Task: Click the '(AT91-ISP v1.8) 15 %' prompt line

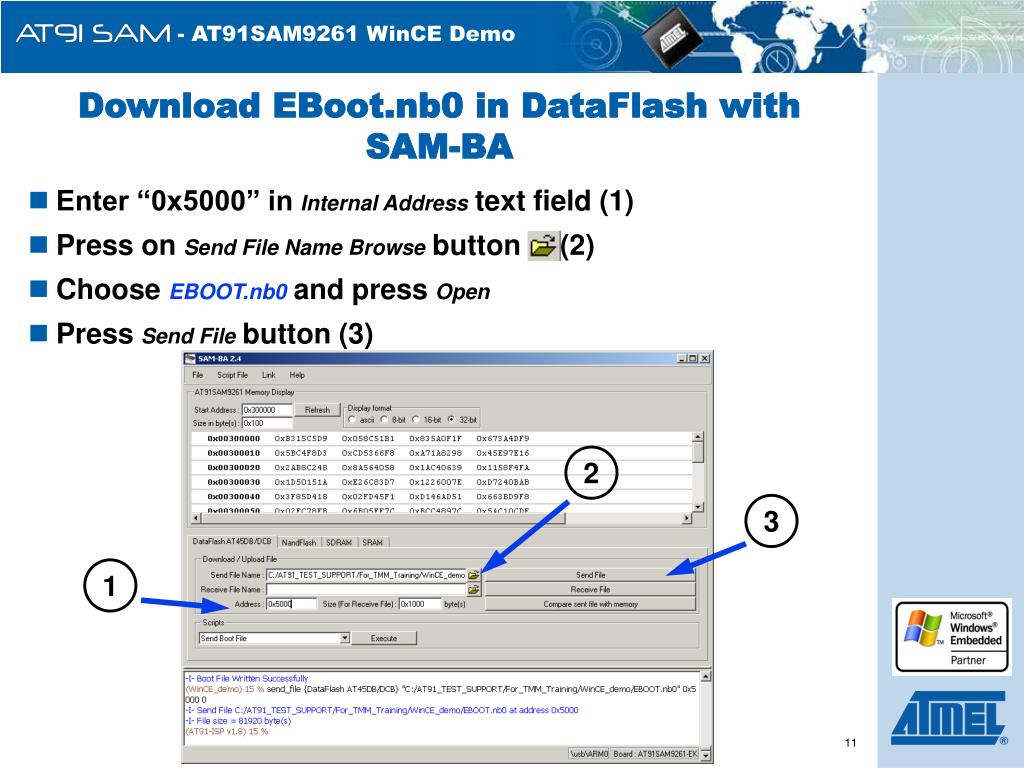Action: tap(227, 731)
